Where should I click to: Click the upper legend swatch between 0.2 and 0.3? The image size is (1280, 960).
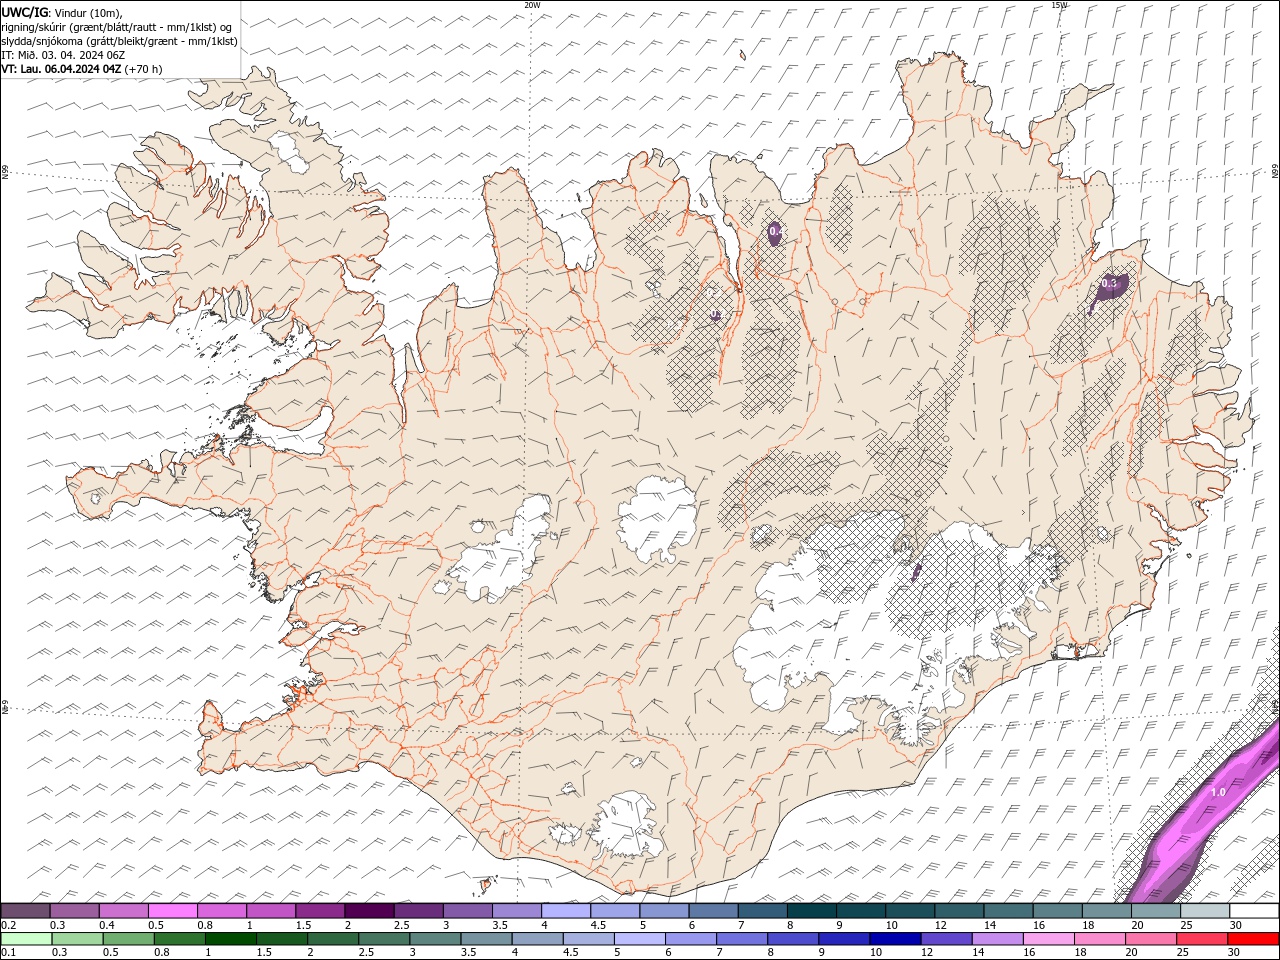pos(25,911)
